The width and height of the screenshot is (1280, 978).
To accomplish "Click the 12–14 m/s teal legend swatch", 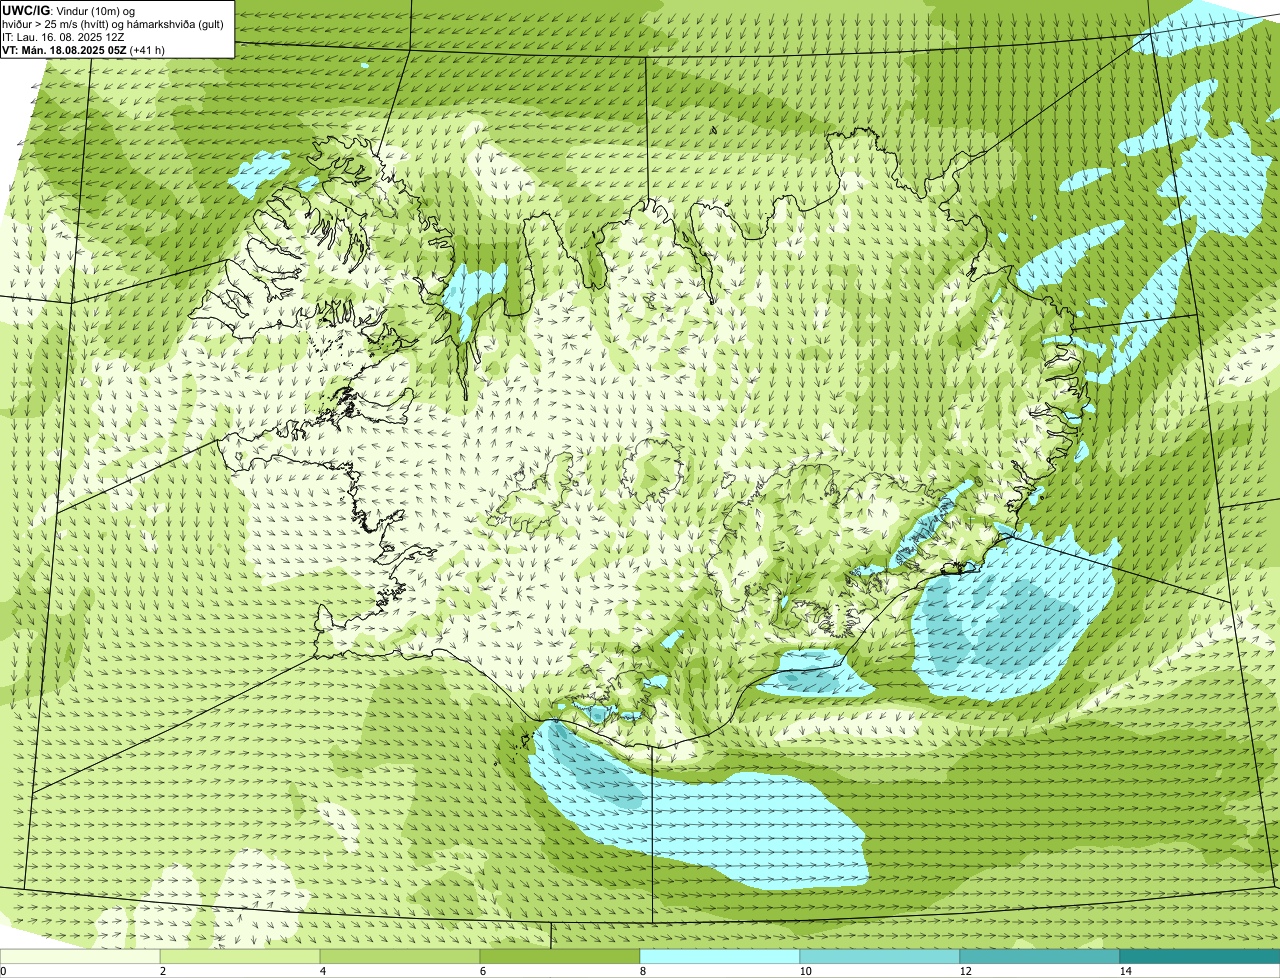I will click(1040, 957).
